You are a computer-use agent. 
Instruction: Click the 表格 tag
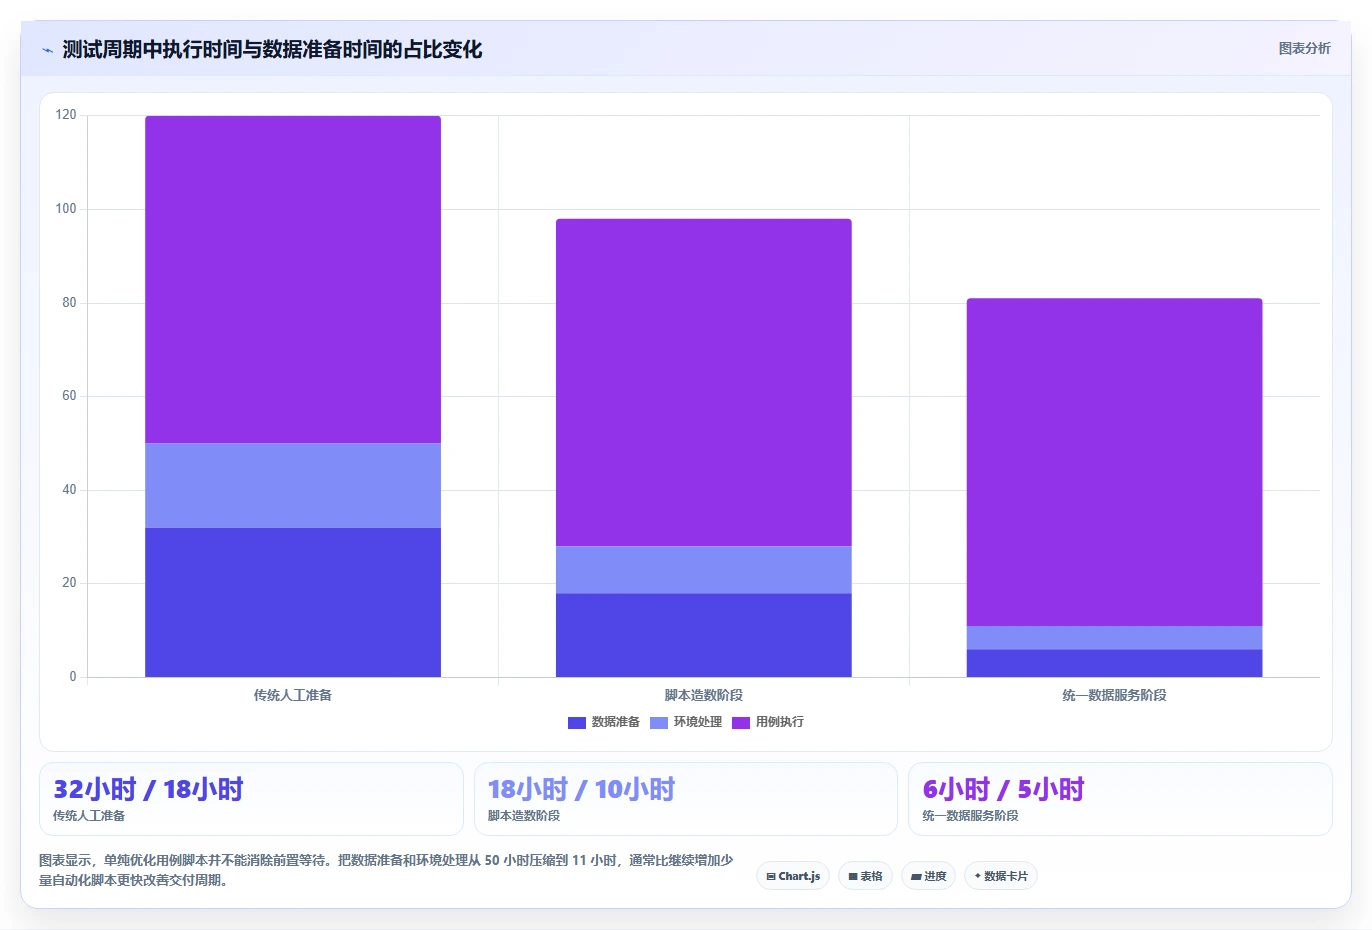pyautogui.click(x=865, y=876)
